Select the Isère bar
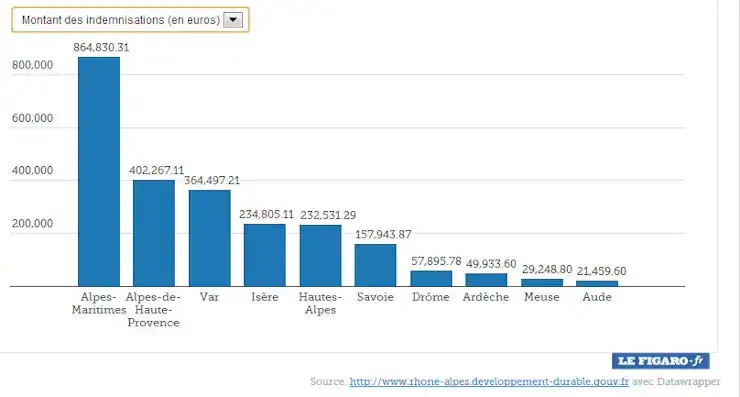The image size is (740, 397). [x=265, y=255]
